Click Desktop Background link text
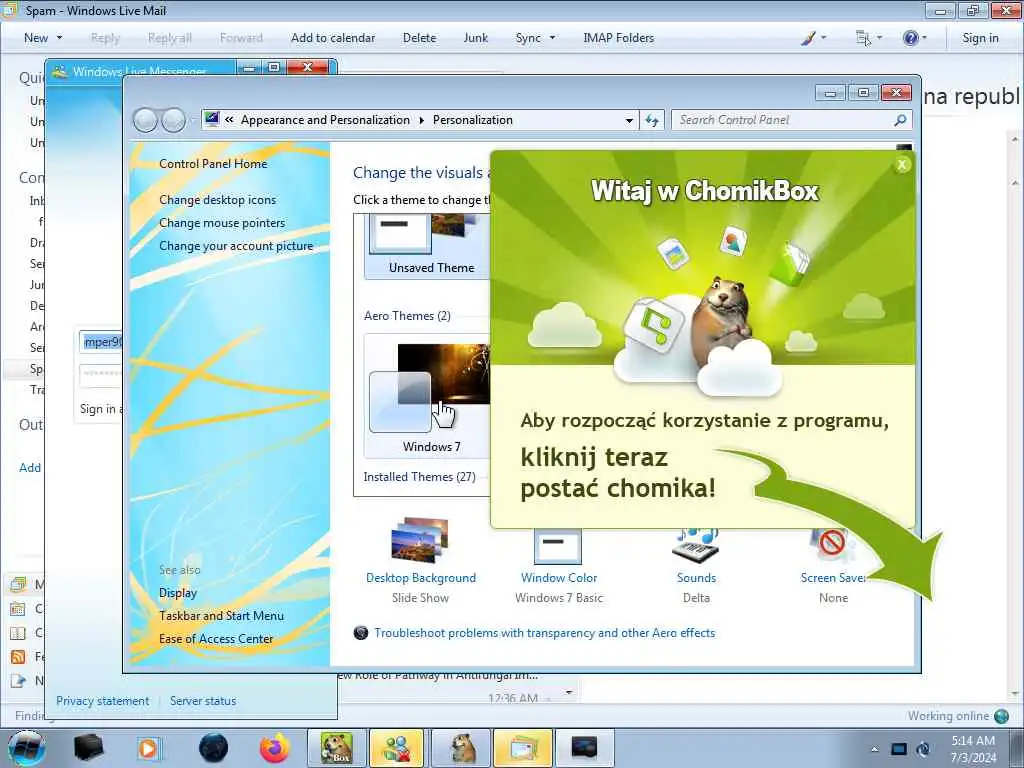Screen dimensions: 1024x768 pos(421,577)
